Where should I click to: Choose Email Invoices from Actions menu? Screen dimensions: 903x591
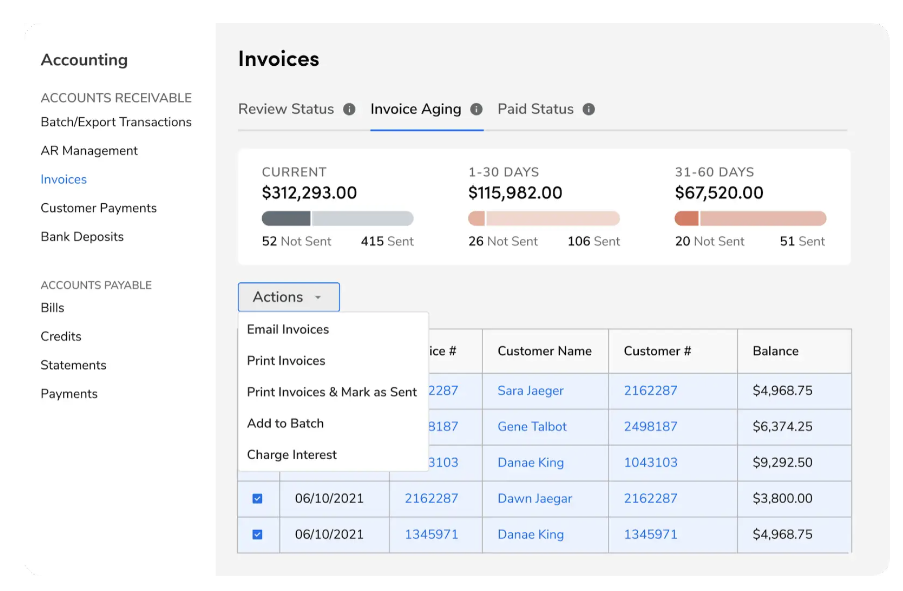point(288,329)
